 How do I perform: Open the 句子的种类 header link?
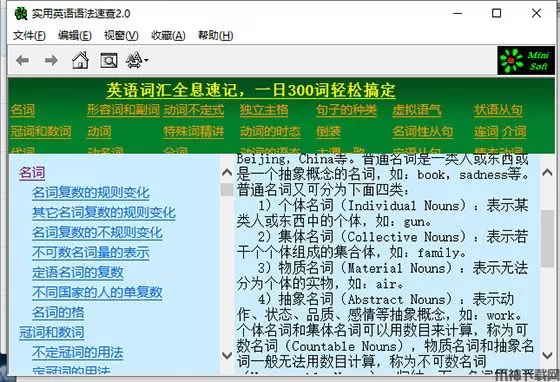click(x=346, y=110)
